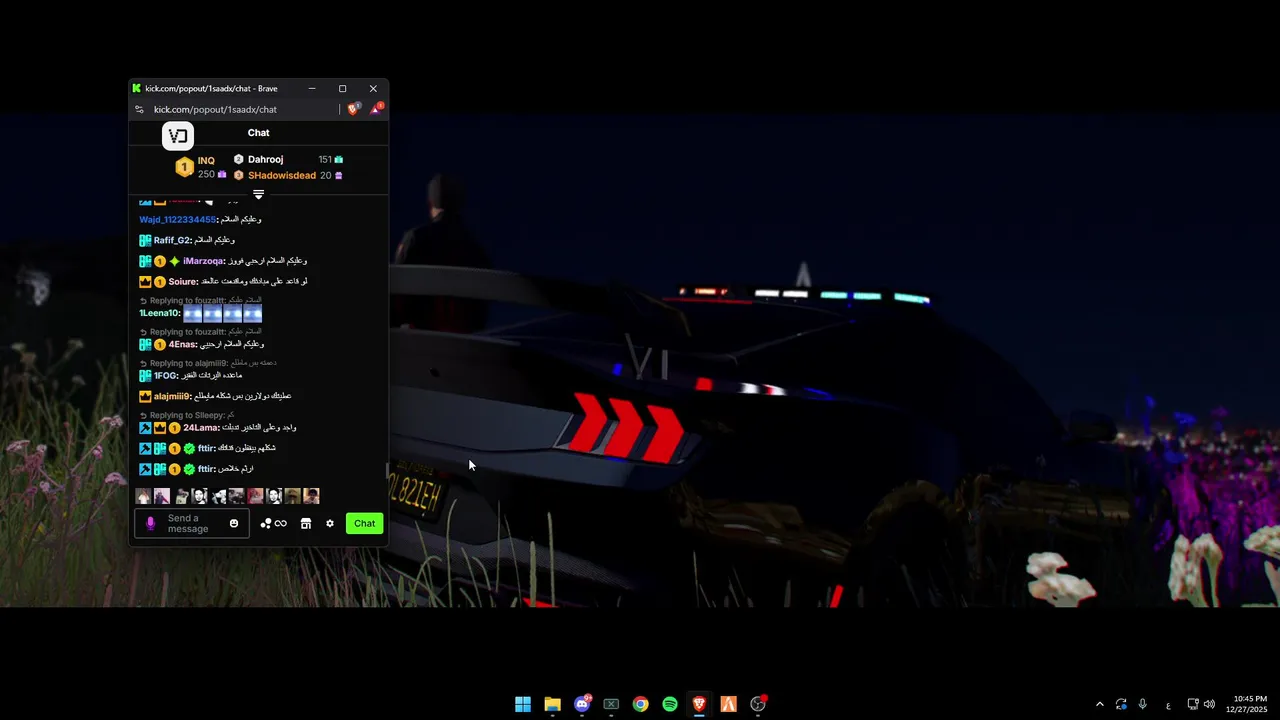The image size is (1280, 720).
Task: Open the volume speaker tray icon
Action: click(1209, 704)
